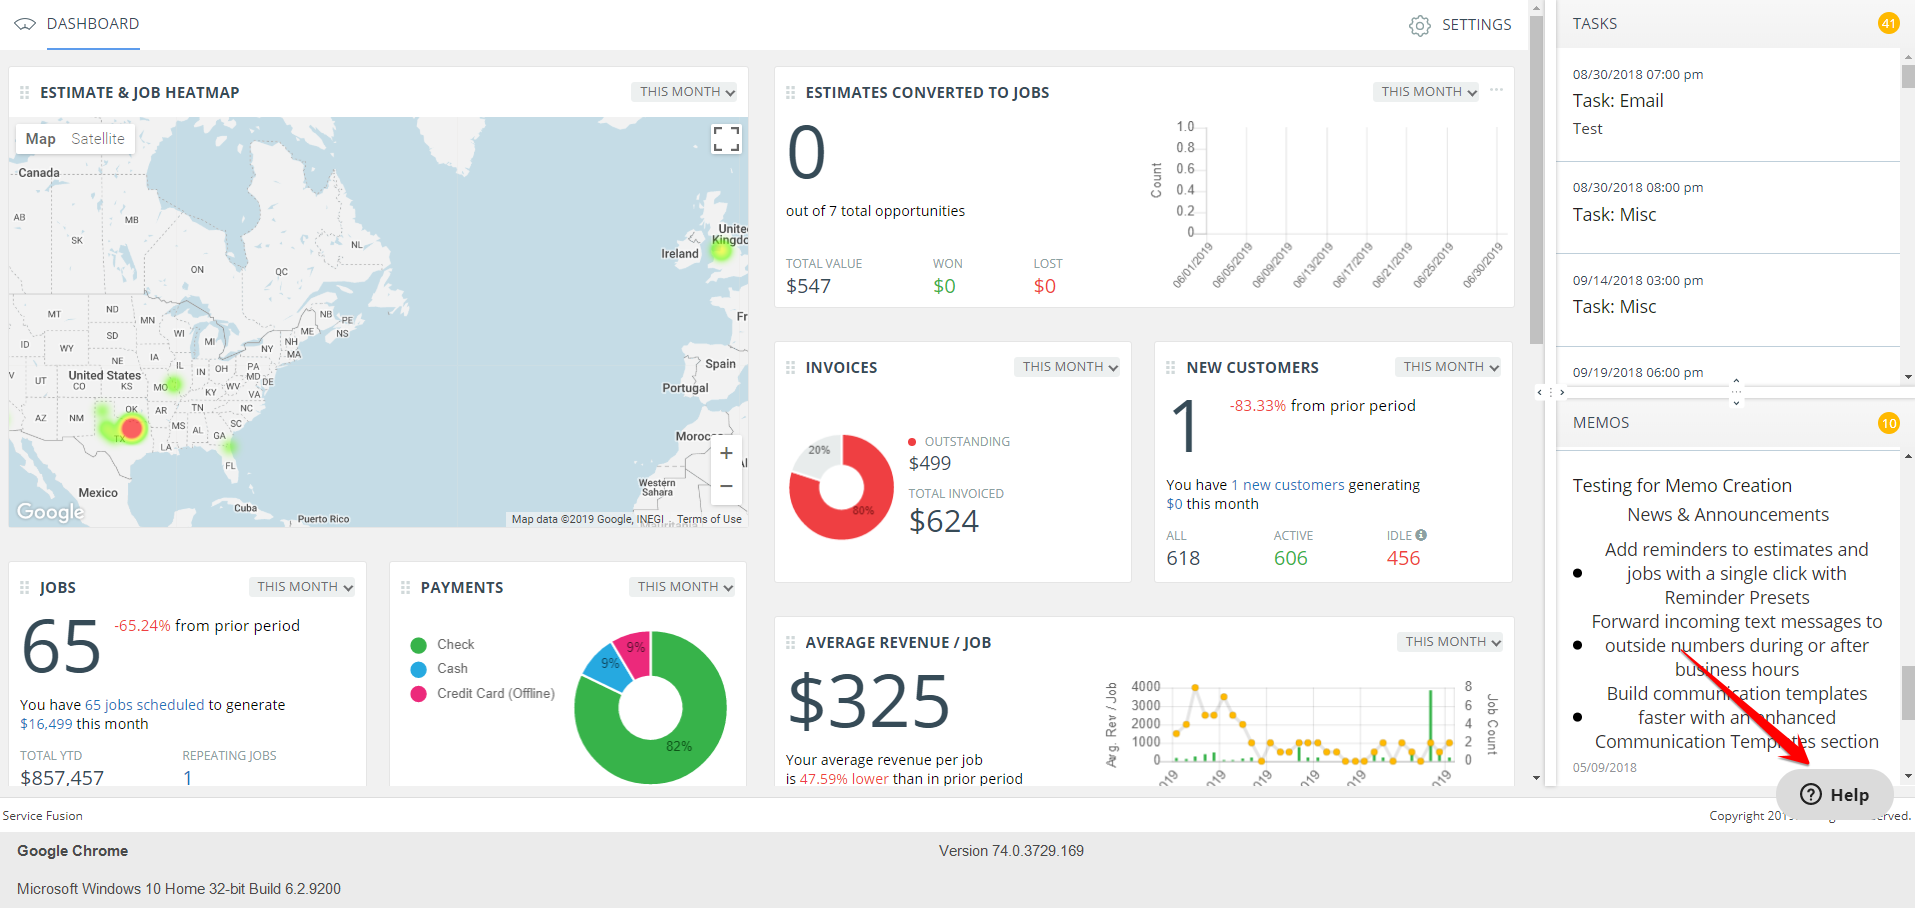
Task: Click the IDLE info icon
Action: (1421, 535)
